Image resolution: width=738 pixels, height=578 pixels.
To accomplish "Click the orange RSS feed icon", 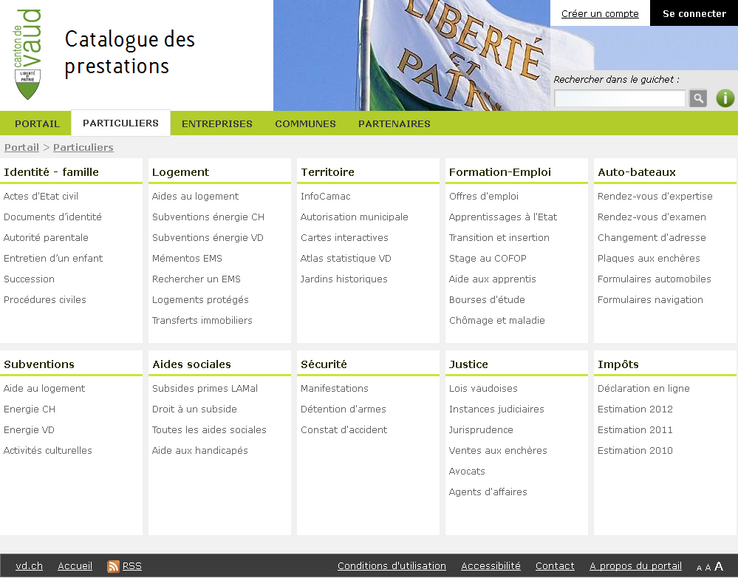I will click(x=113, y=566).
